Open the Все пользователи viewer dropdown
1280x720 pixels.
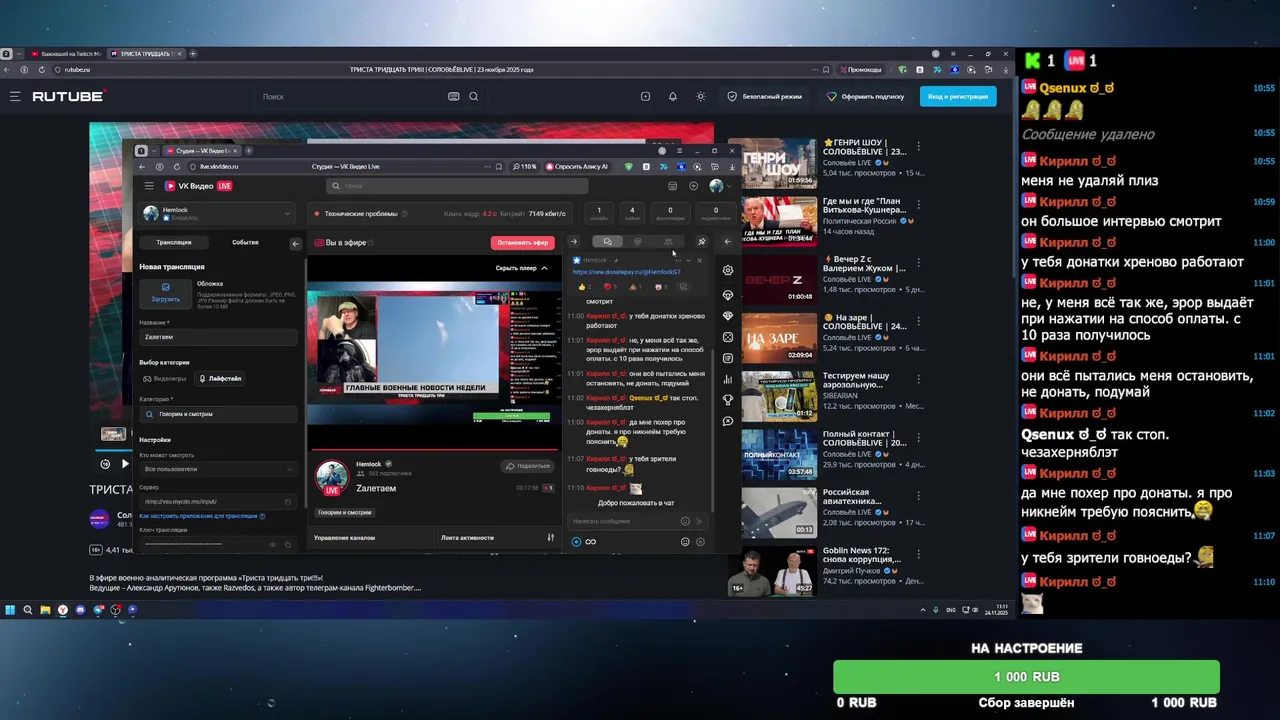click(218, 469)
